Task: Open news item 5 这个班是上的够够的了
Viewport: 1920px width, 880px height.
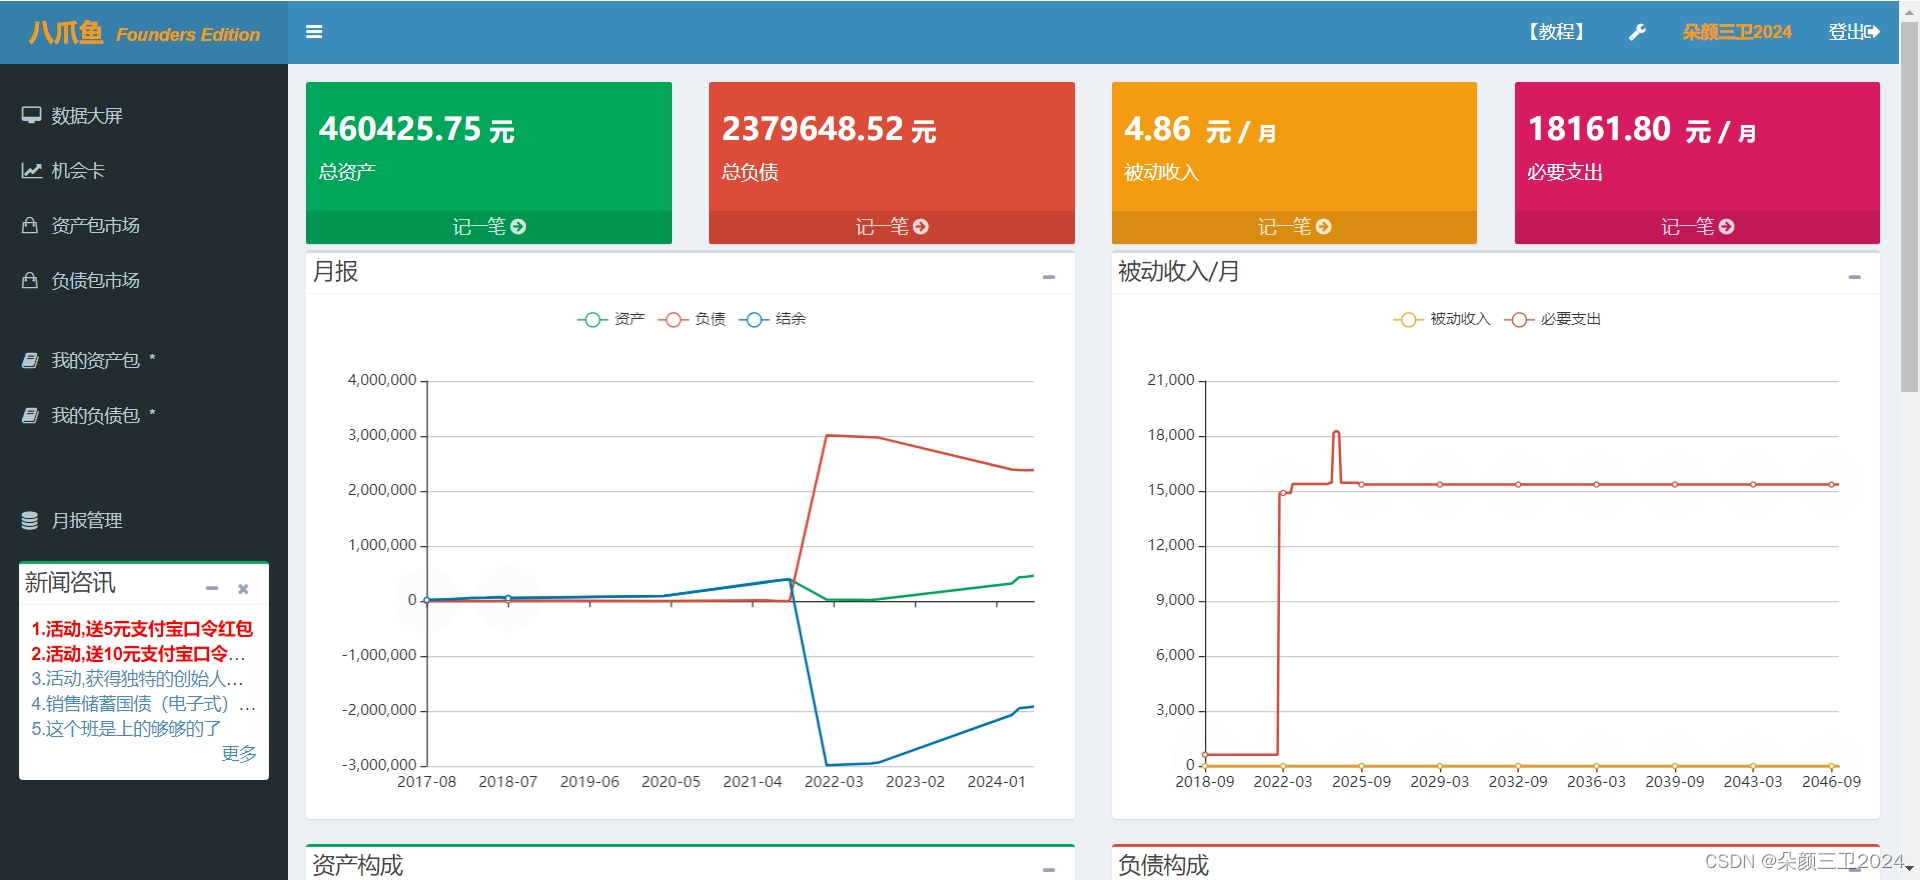Action: tap(126, 729)
